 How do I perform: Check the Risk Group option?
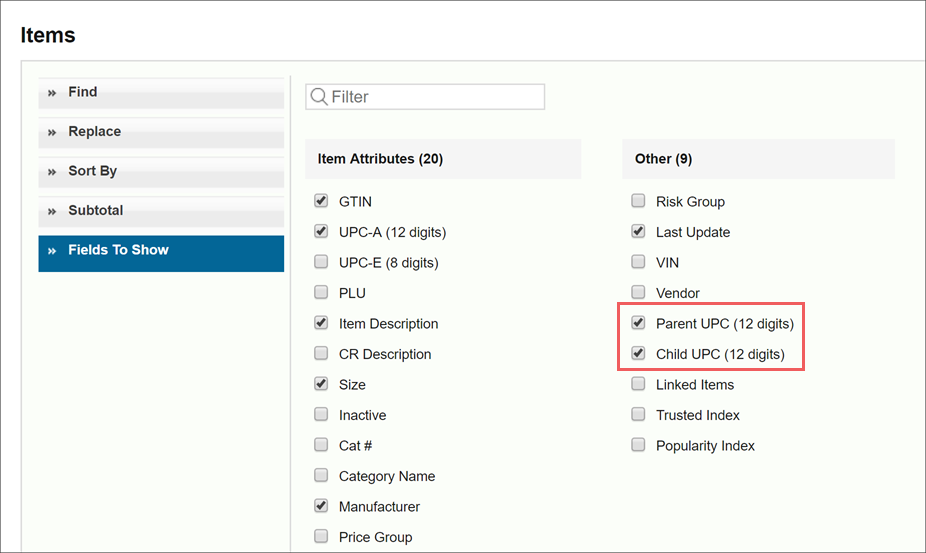(638, 201)
